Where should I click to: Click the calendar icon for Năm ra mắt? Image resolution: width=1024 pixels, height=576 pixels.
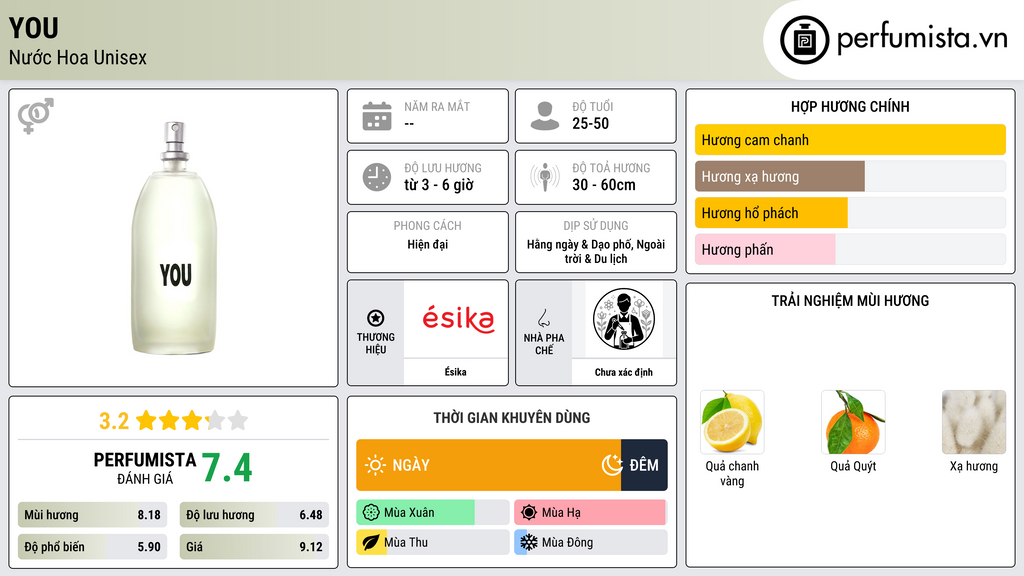click(x=377, y=116)
